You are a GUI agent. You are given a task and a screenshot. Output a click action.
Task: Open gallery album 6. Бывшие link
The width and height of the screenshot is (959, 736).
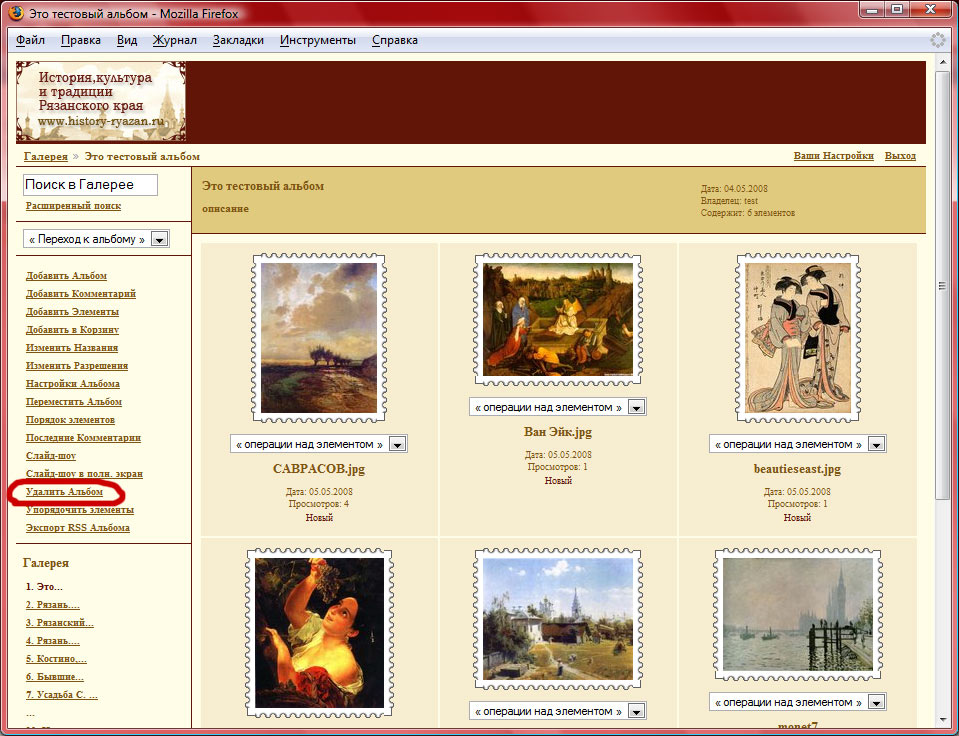coord(54,677)
